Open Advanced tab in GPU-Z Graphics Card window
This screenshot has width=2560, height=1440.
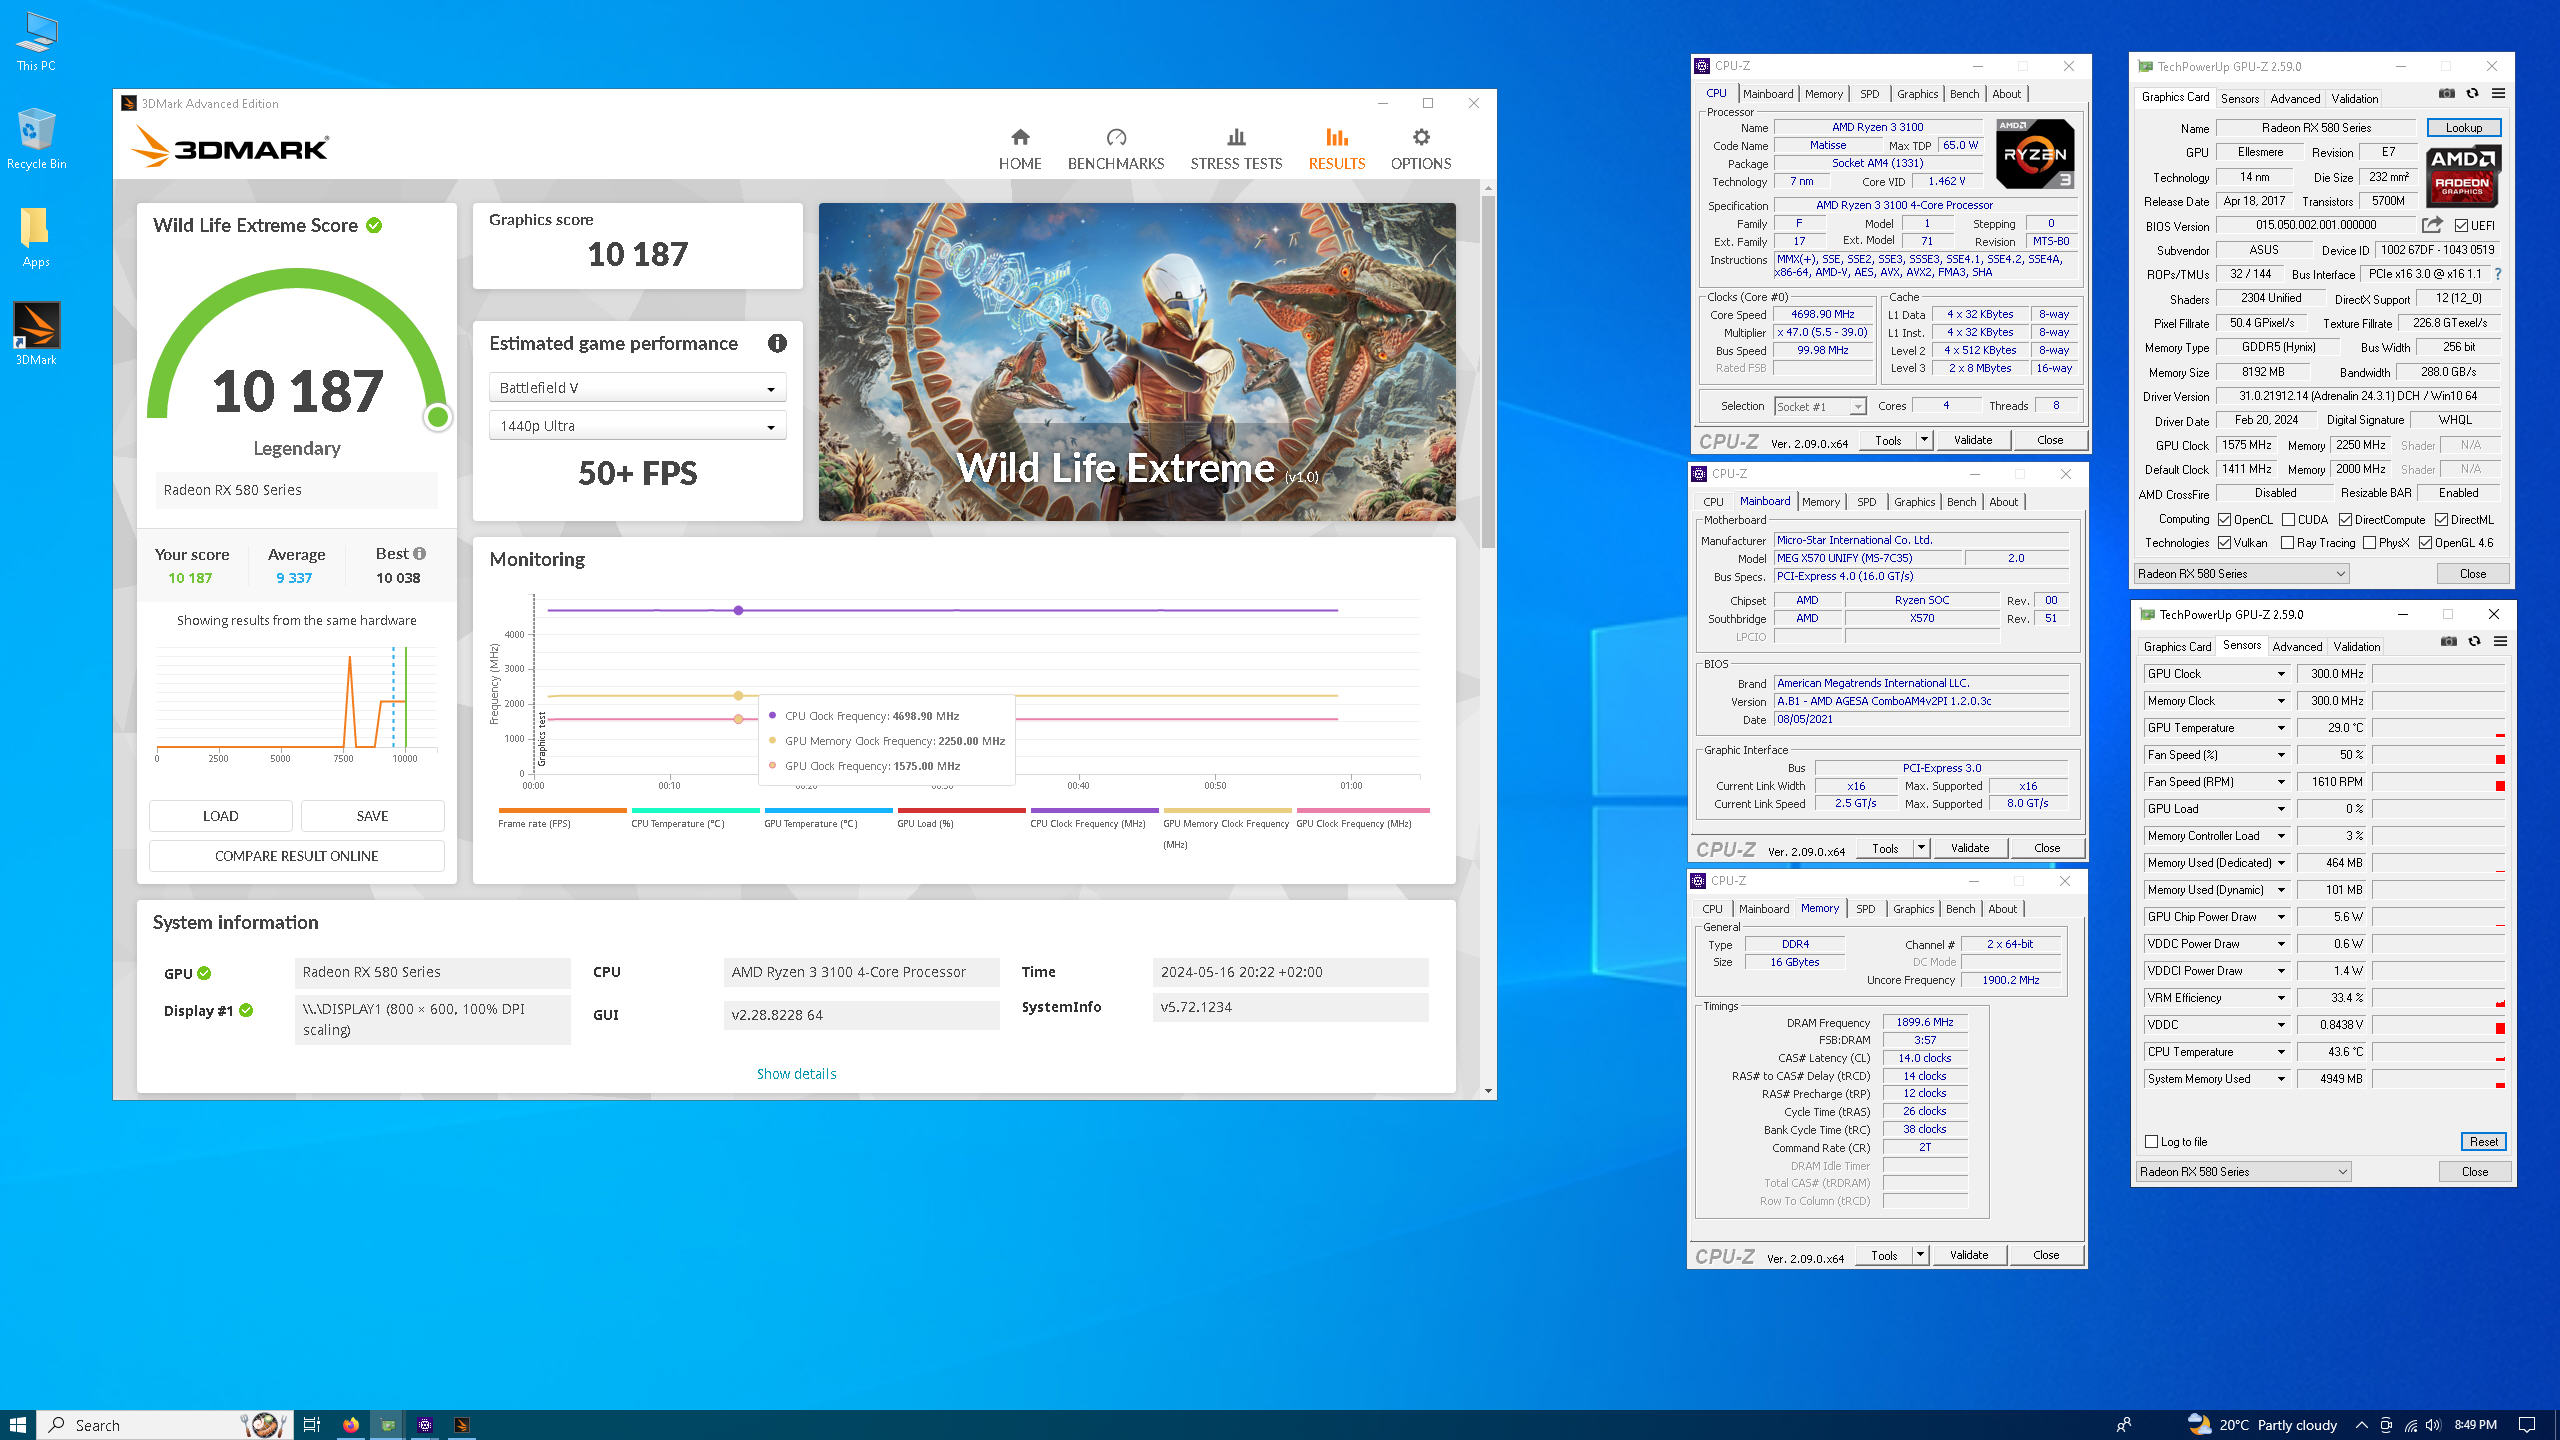point(2295,98)
